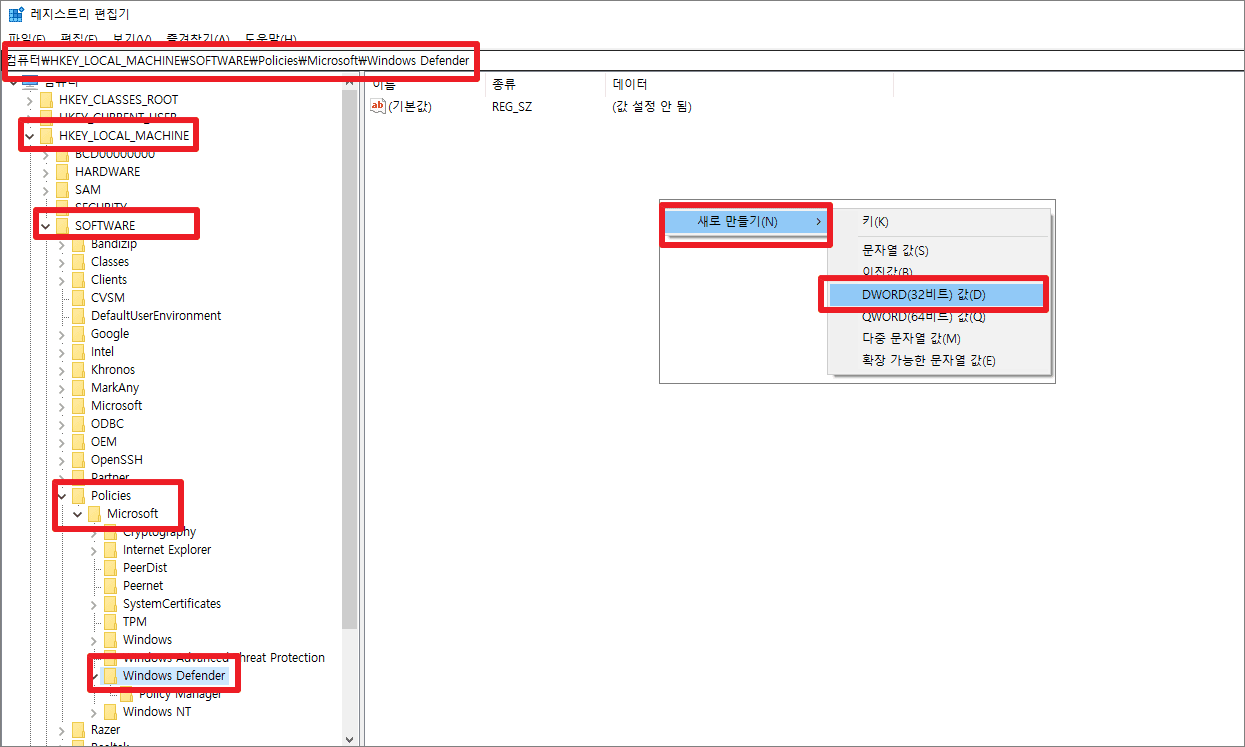Click the string icon beside (기본값)
This screenshot has height=747, width=1245.
click(378, 106)
